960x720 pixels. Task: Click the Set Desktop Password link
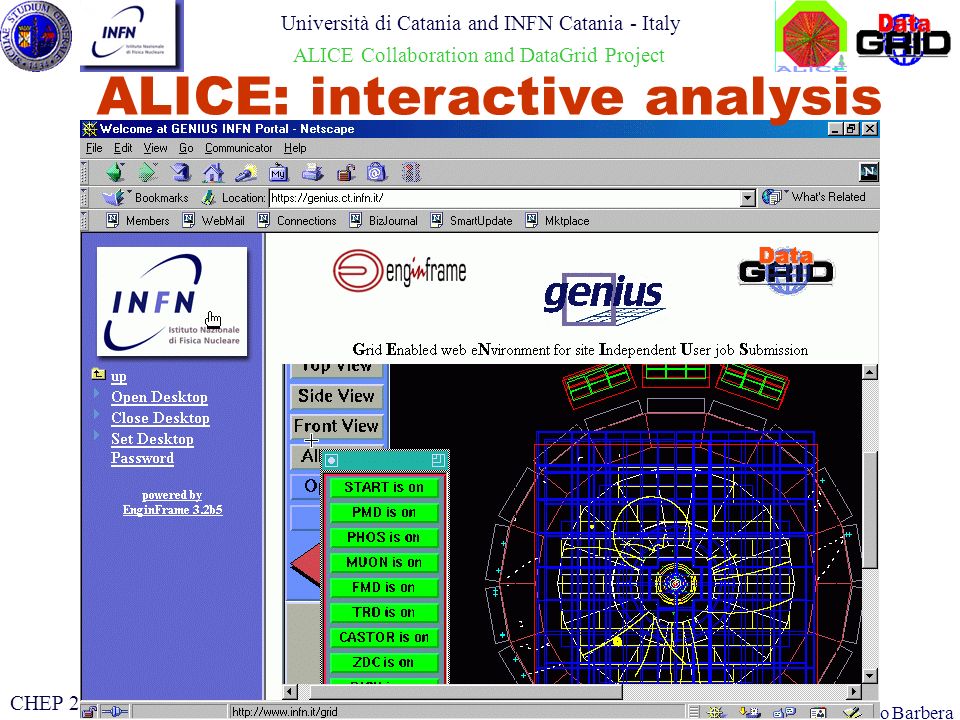click(152, 448)
